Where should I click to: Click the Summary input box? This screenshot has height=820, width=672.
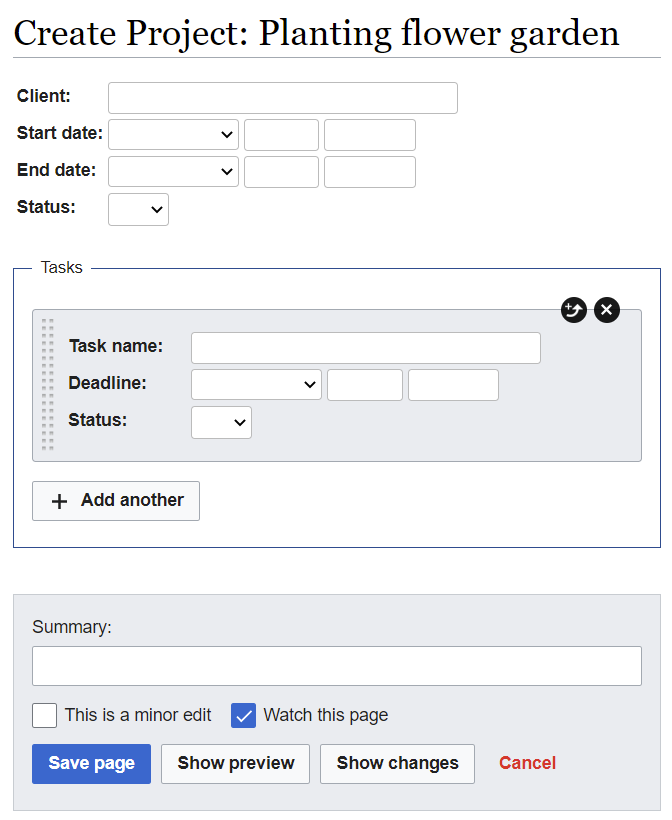336,666
